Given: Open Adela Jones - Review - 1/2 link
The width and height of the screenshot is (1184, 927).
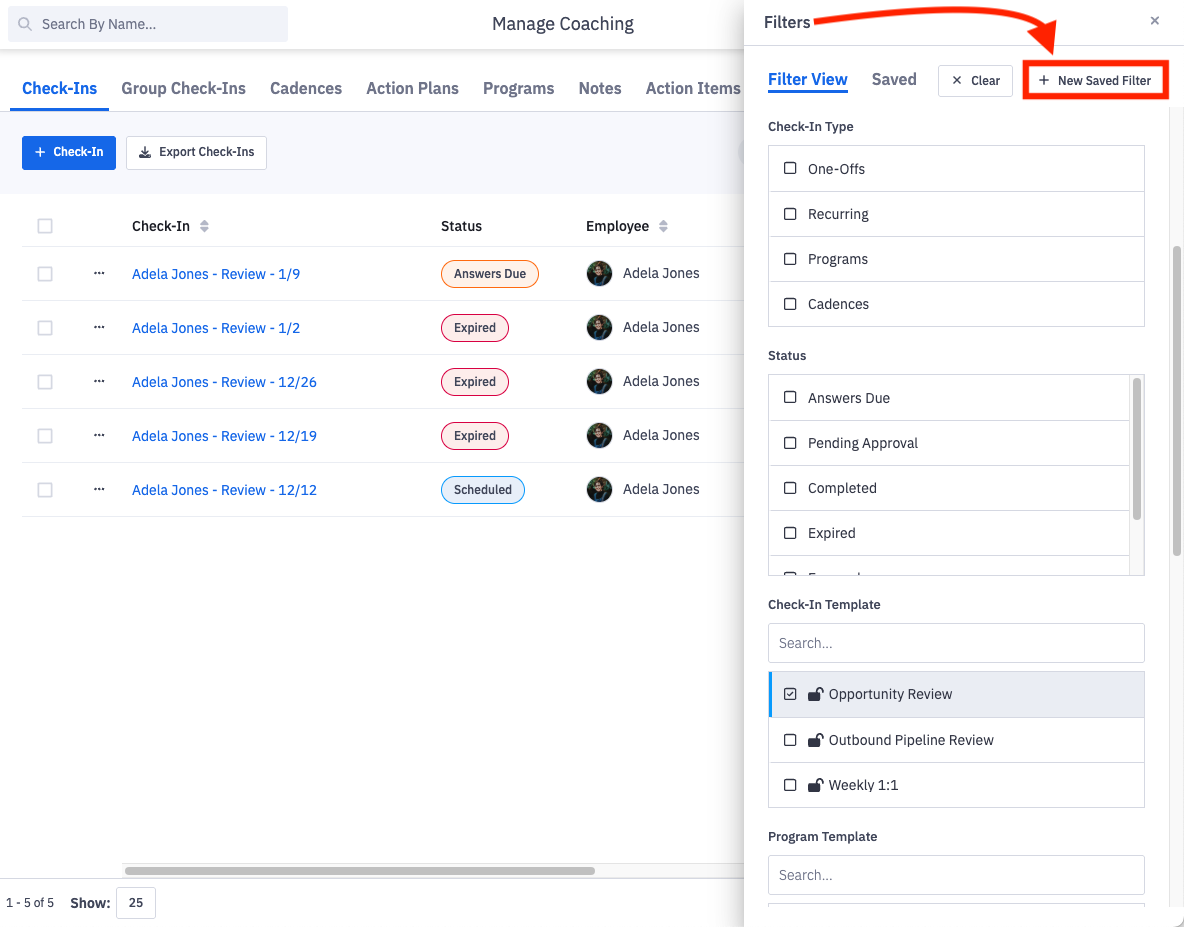Looking at the screenshot, I should 216,328.
